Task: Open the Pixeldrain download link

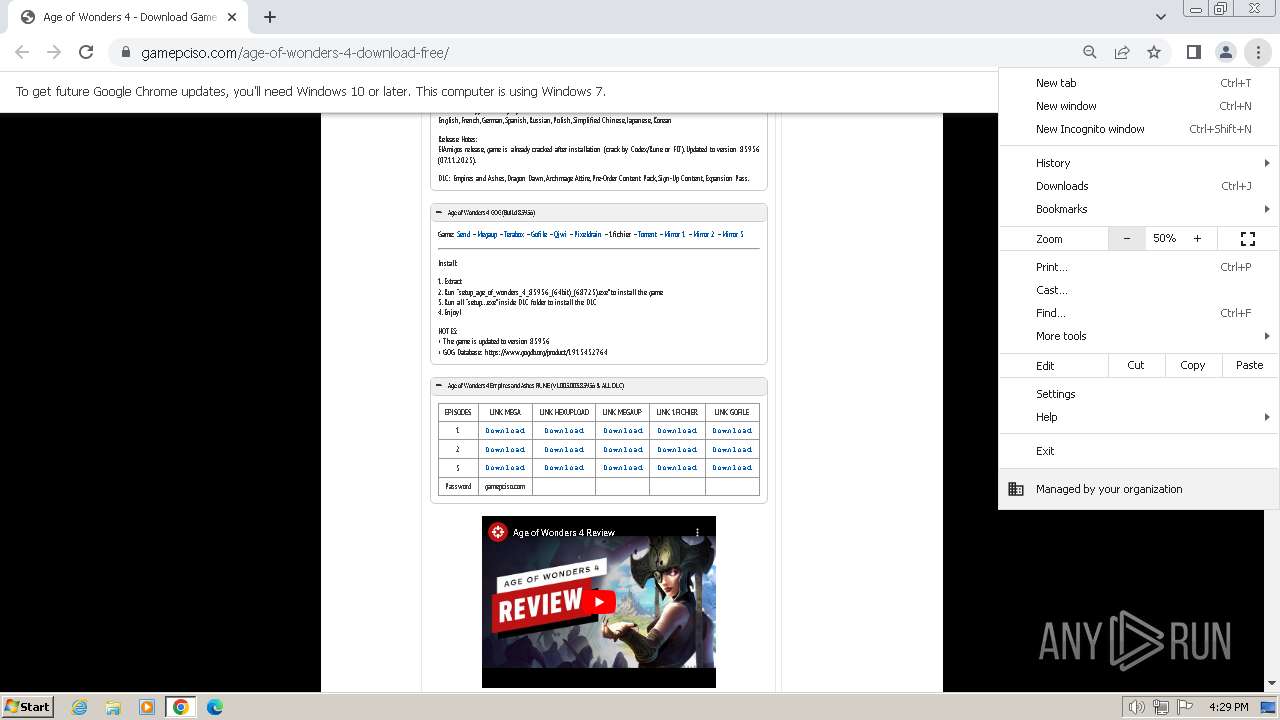Action: coord(588,234)
